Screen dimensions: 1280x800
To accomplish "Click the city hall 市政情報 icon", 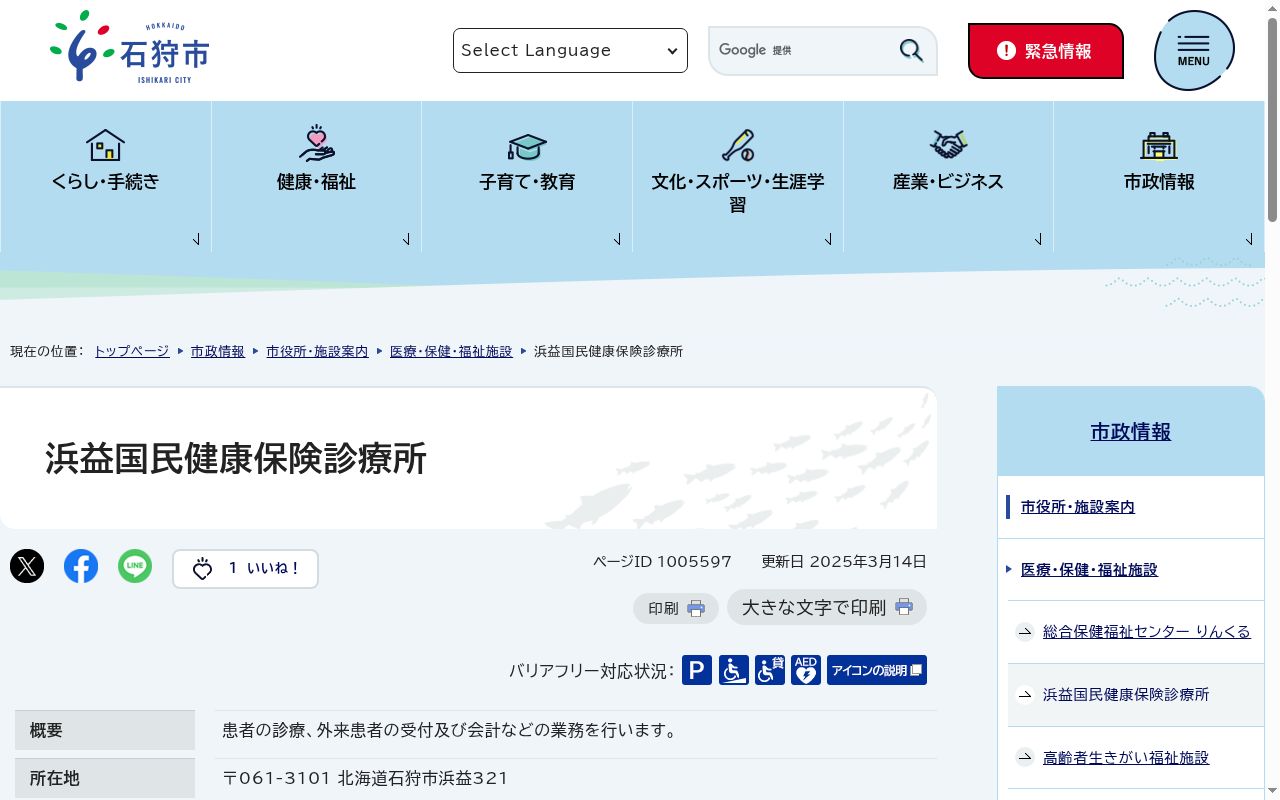I will click(1159, 146).
